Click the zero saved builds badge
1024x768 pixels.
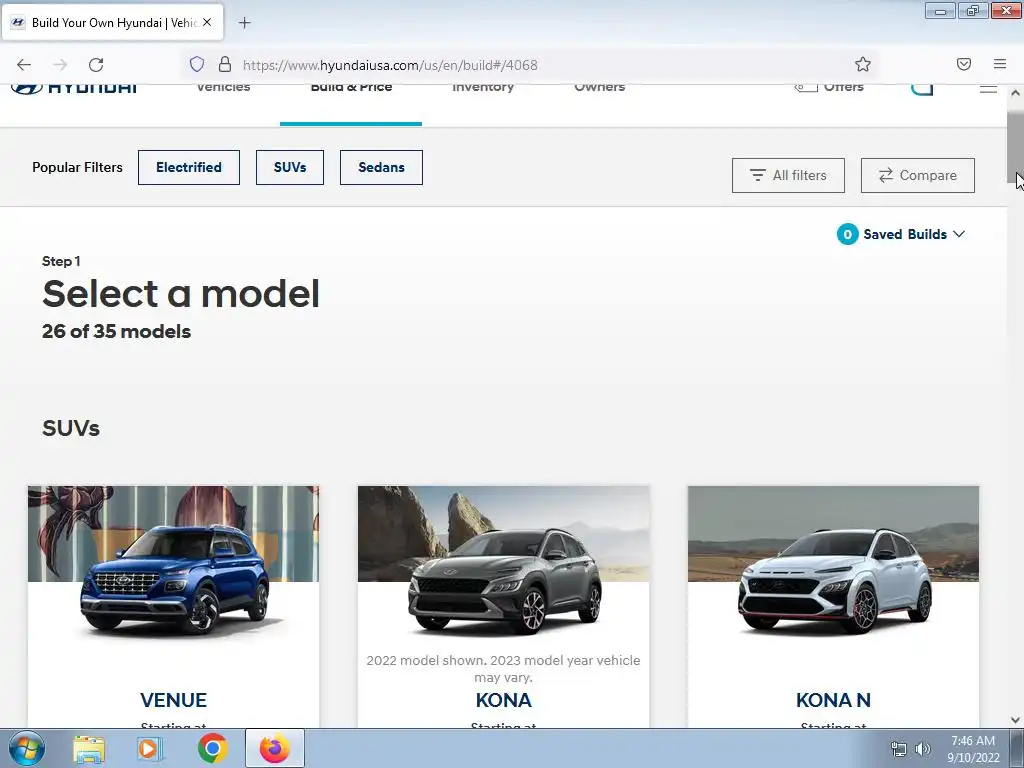[848, 234]
